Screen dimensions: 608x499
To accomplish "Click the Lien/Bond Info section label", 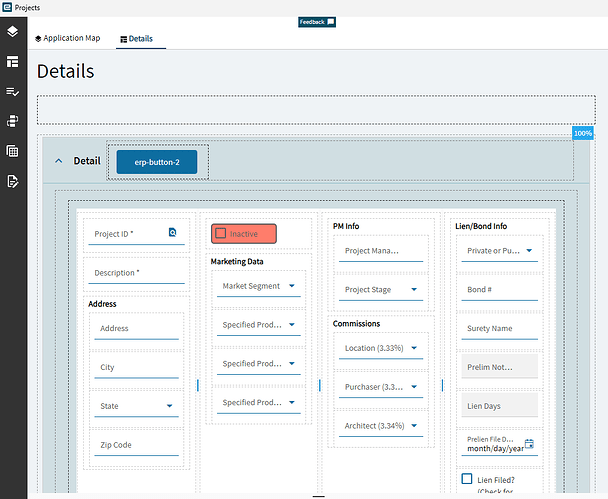I will click(481, 226).
